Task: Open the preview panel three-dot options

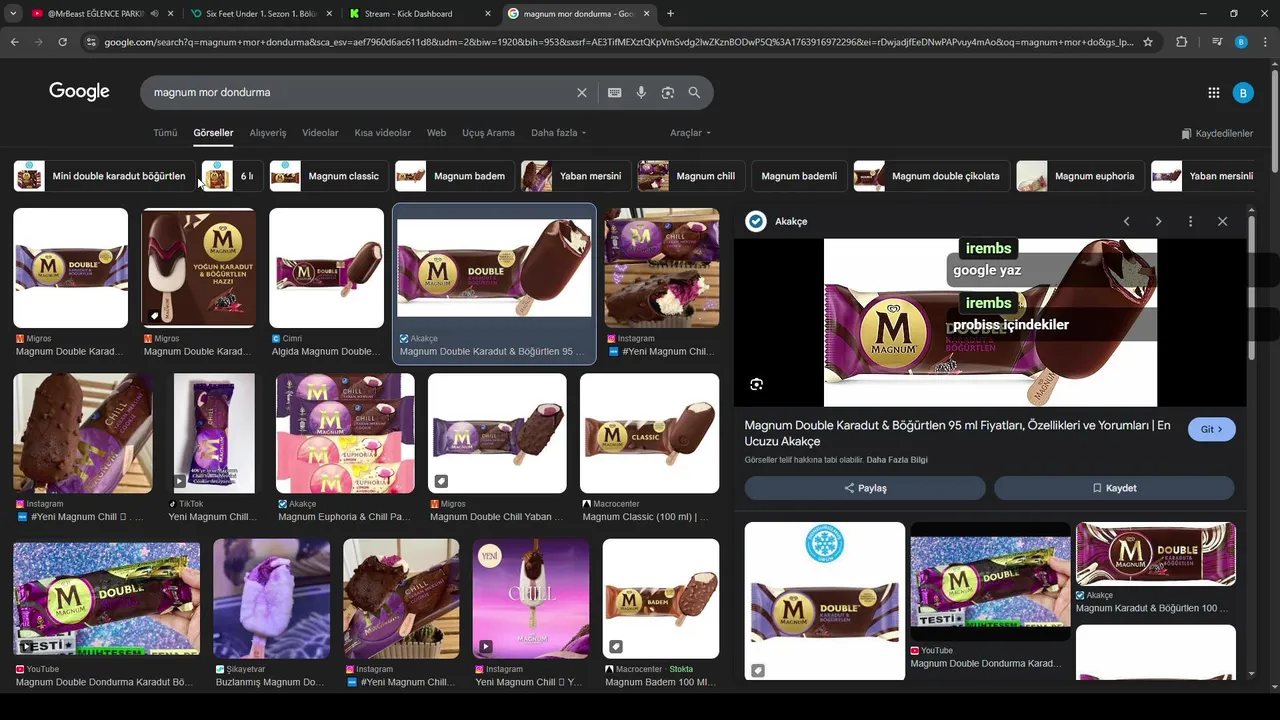Action: [x=1190, y=221]
